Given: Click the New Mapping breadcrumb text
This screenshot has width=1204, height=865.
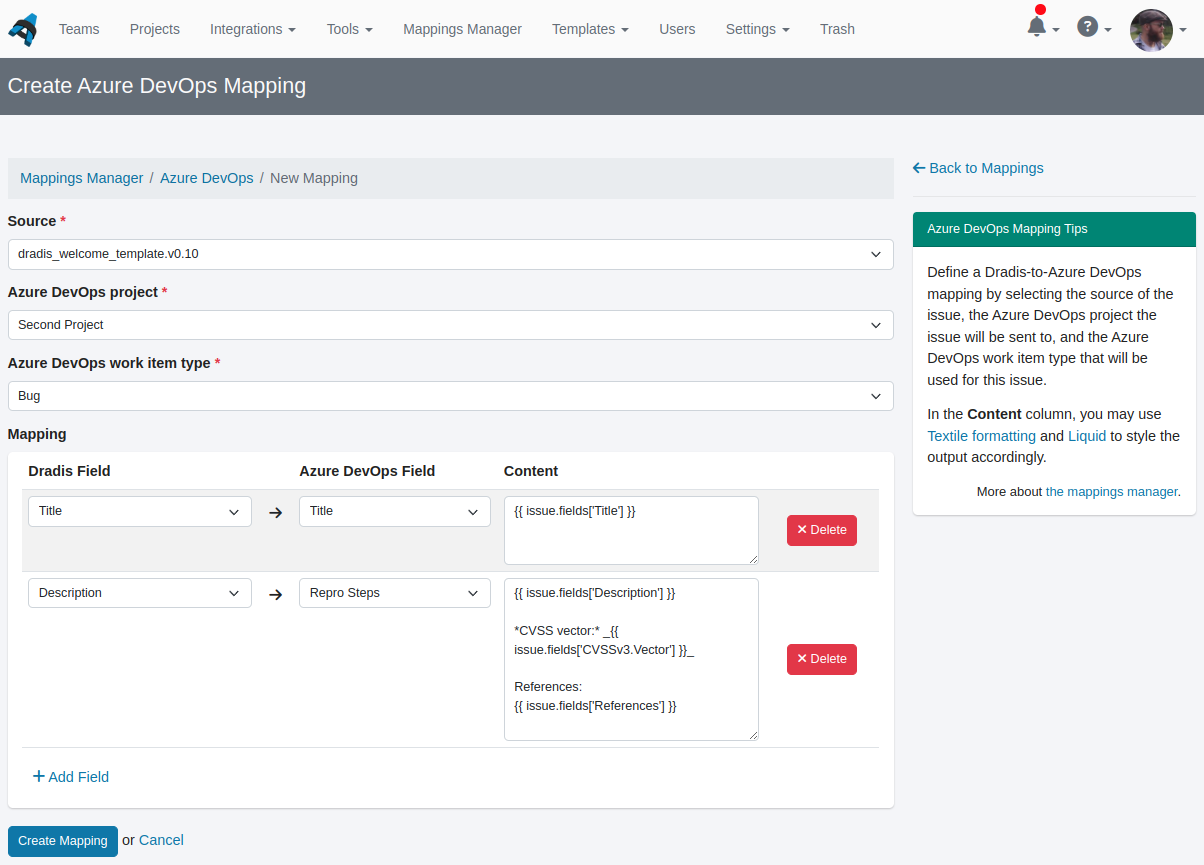Looking at the screenshot, I should click(314, 178).
